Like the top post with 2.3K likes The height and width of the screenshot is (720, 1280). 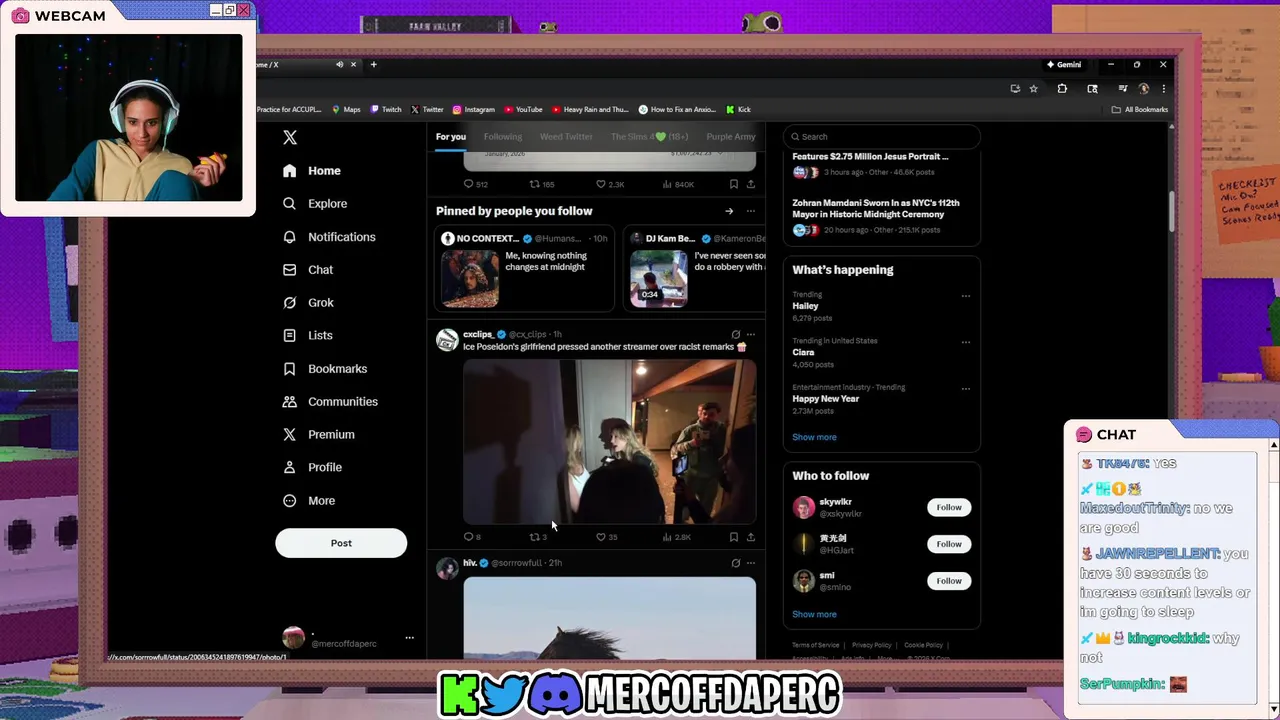[x=601, y=184]
